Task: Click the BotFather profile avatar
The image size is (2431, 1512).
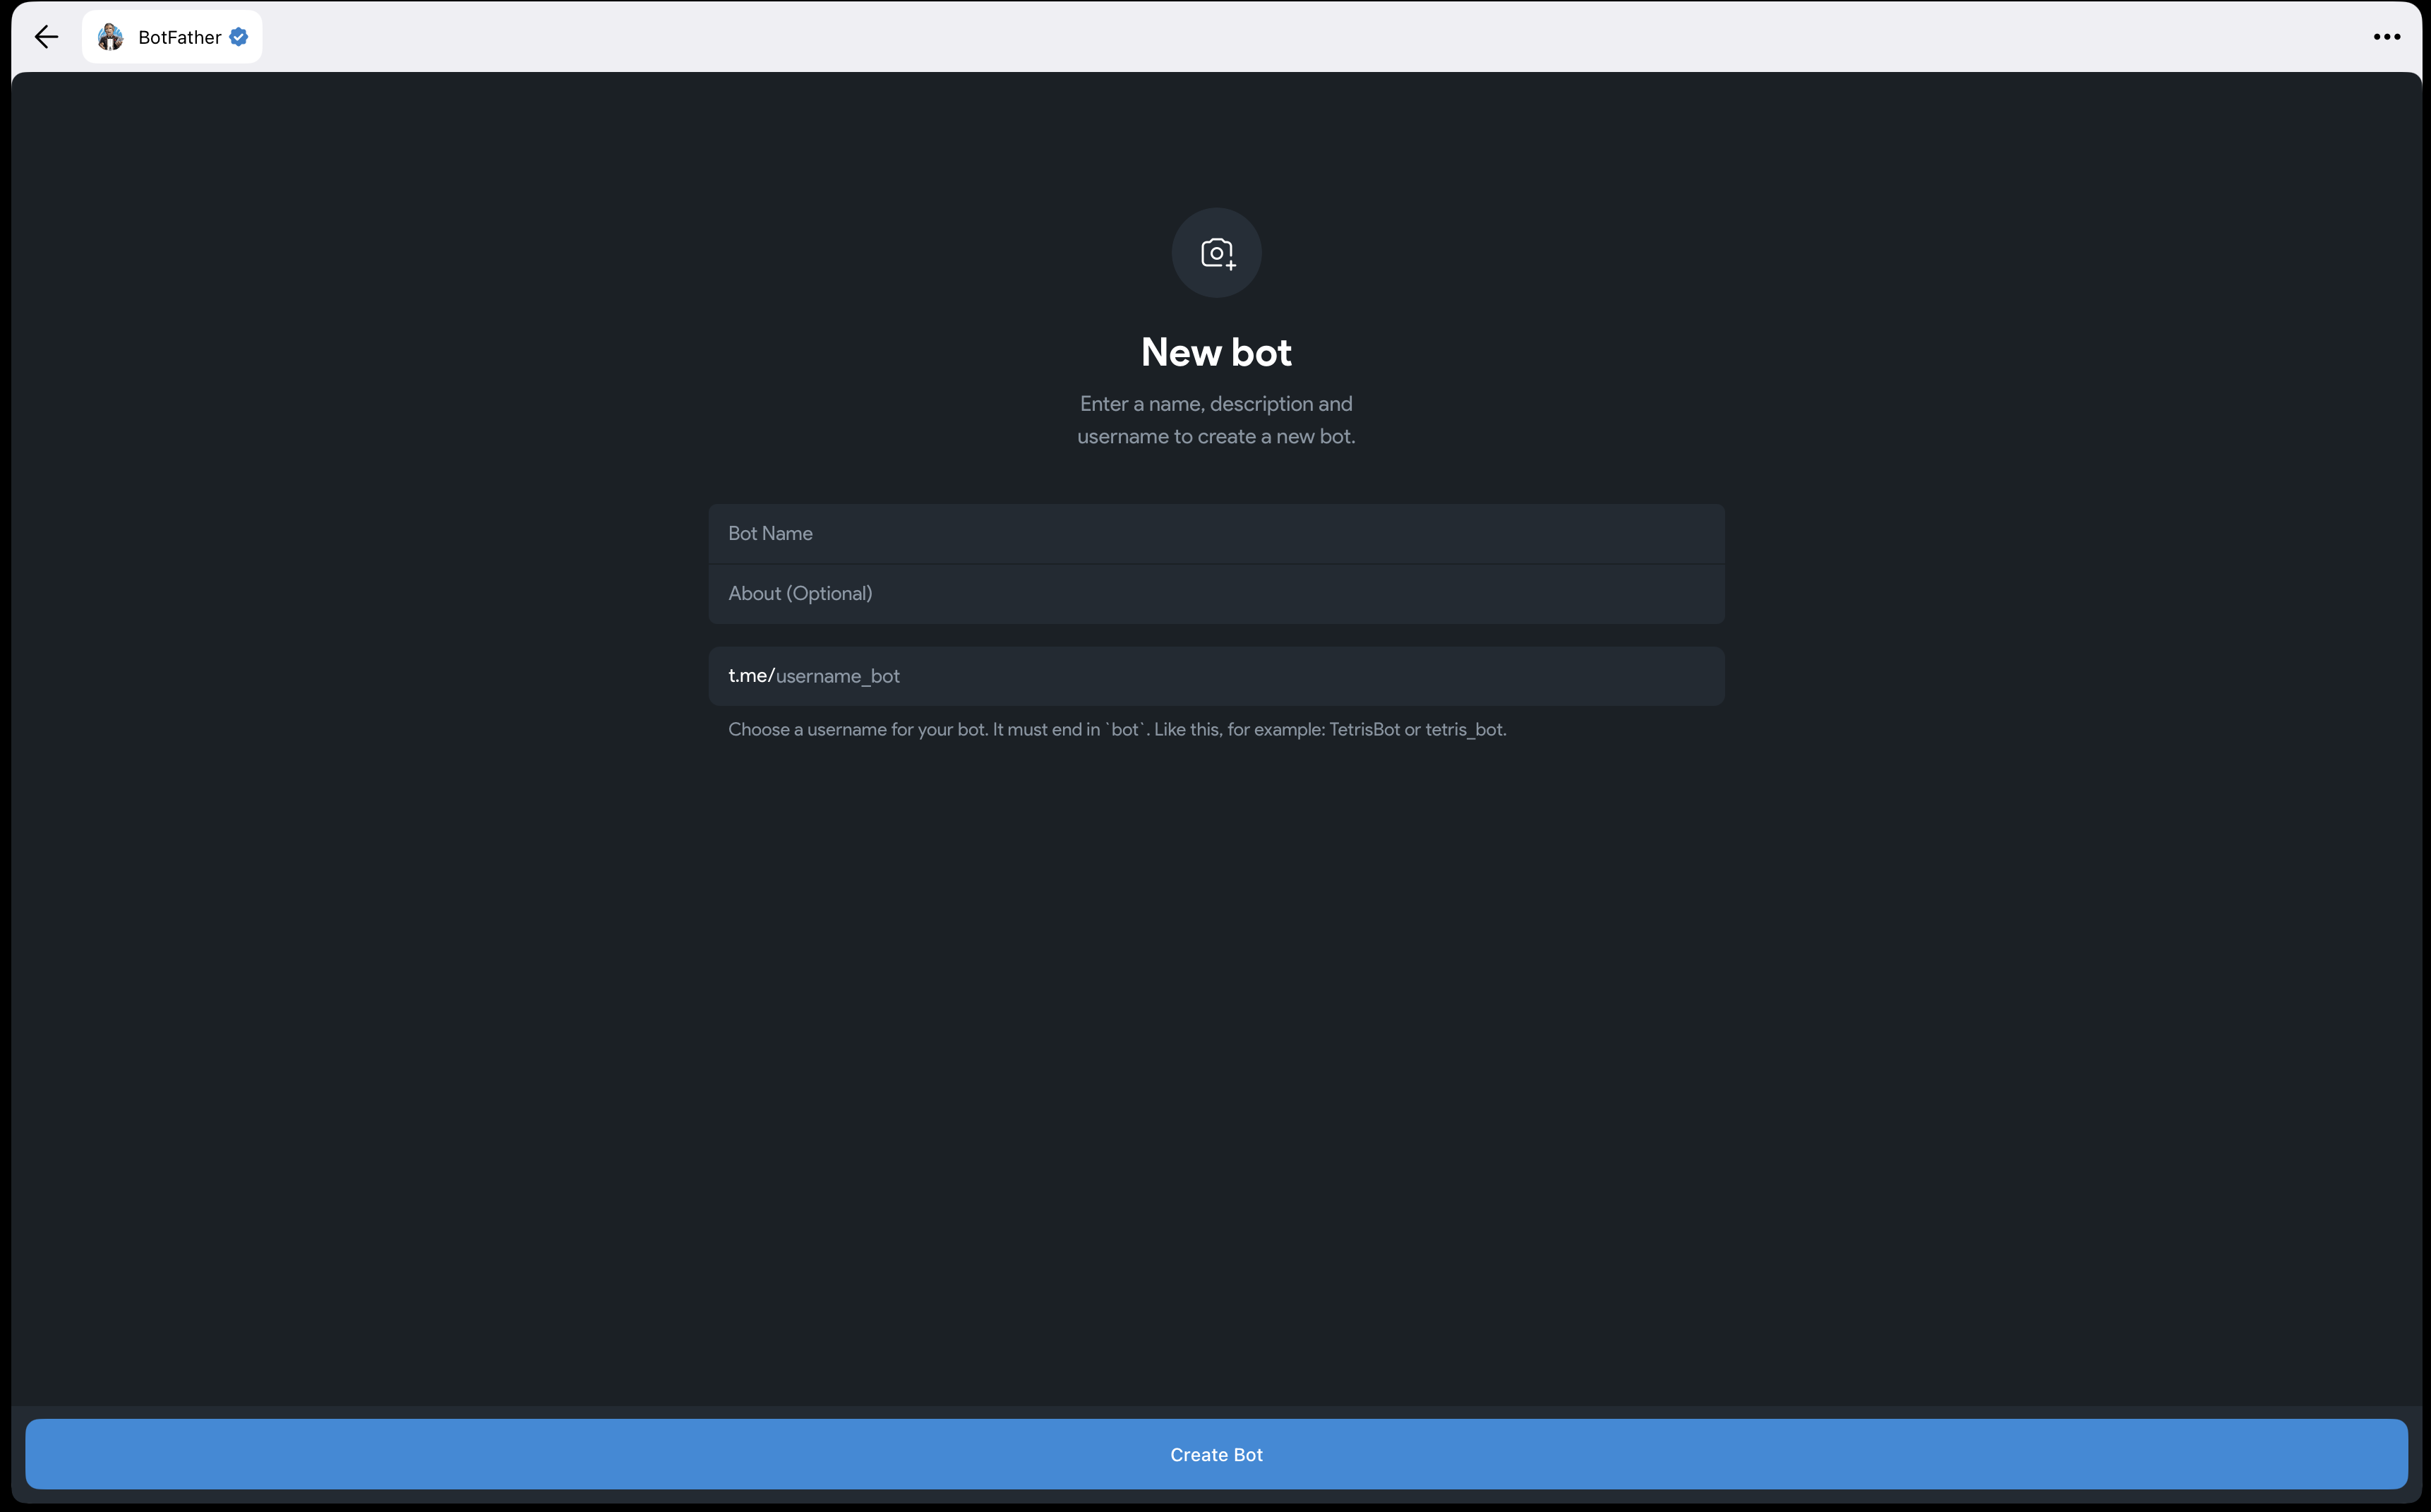Action: [110, 37]
